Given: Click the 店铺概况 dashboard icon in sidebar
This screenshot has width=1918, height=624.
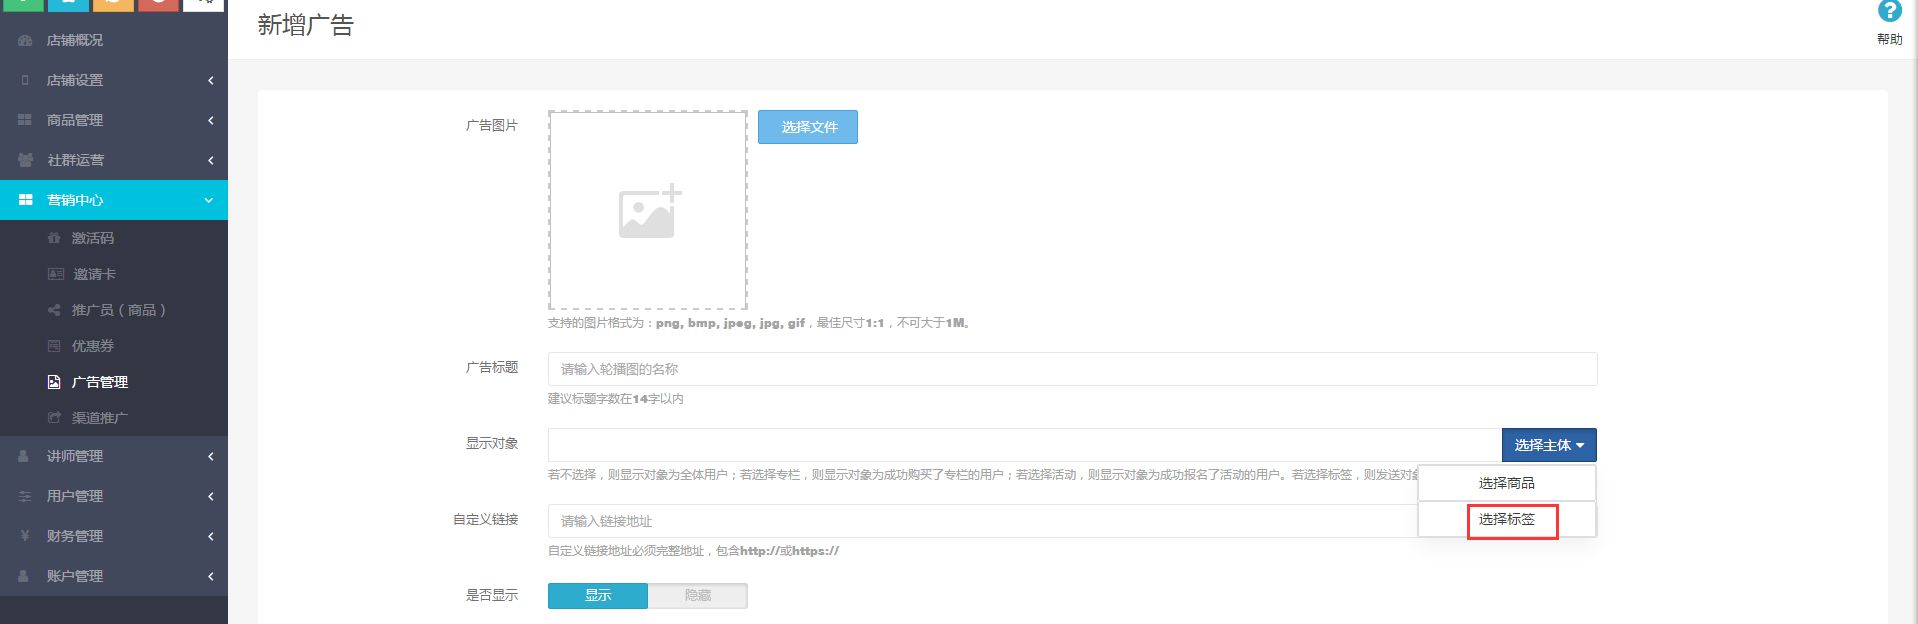Looking at the screenshot, I should [x=25, y=40].
